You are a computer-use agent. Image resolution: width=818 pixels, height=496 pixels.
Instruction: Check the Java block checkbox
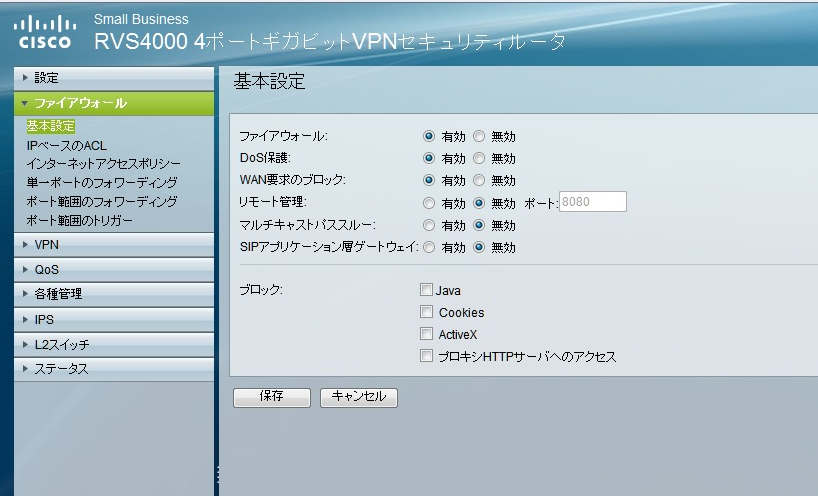pos(426,289)
